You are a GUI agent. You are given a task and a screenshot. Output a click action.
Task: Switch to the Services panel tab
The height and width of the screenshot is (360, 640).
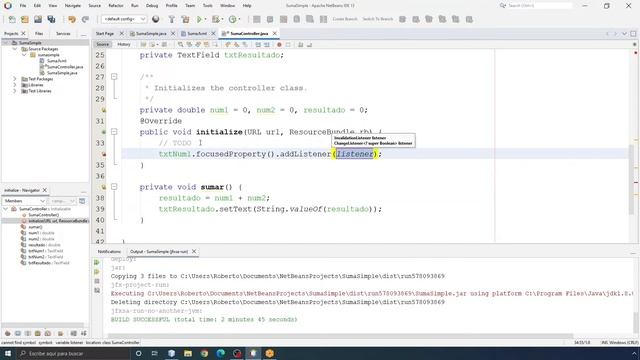63,33
